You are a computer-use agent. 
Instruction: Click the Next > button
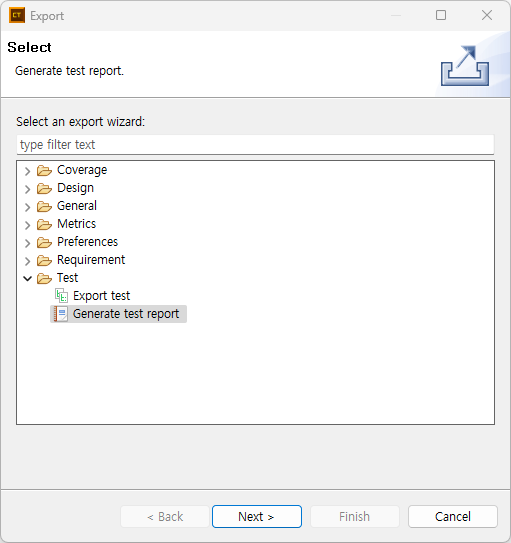pos(257,516)
